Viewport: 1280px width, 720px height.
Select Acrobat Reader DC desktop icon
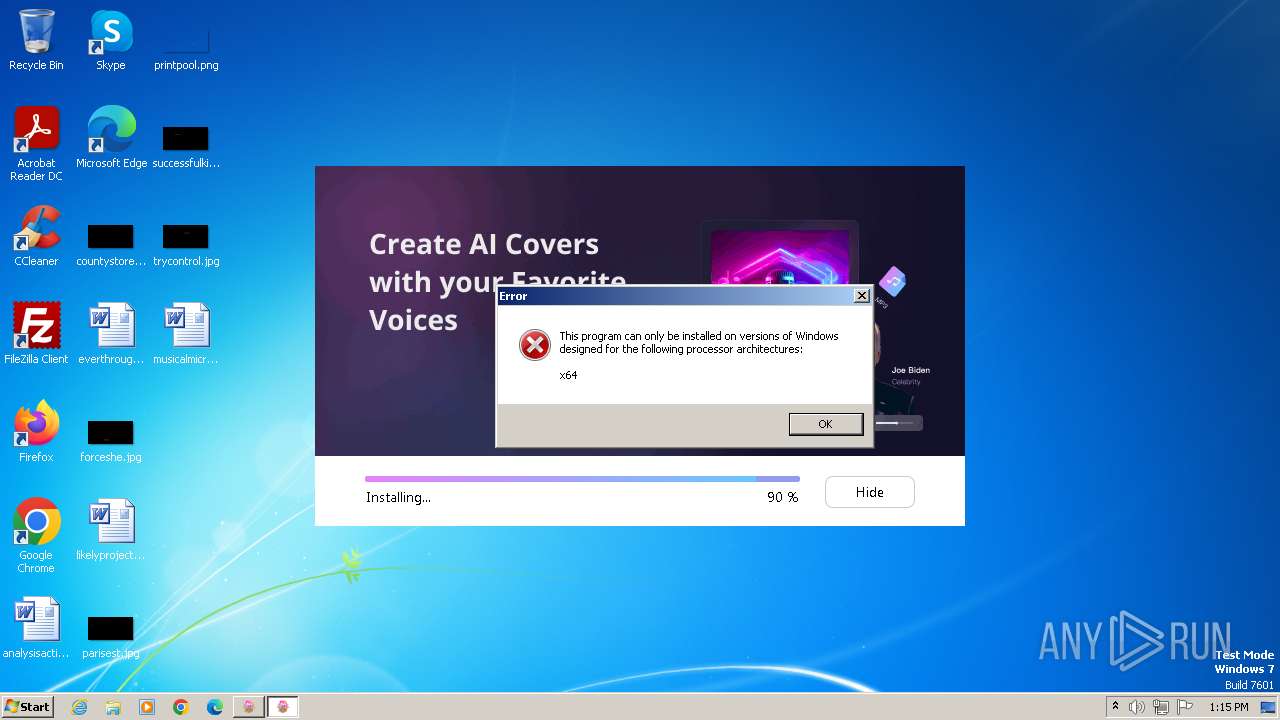click(36, 144)
